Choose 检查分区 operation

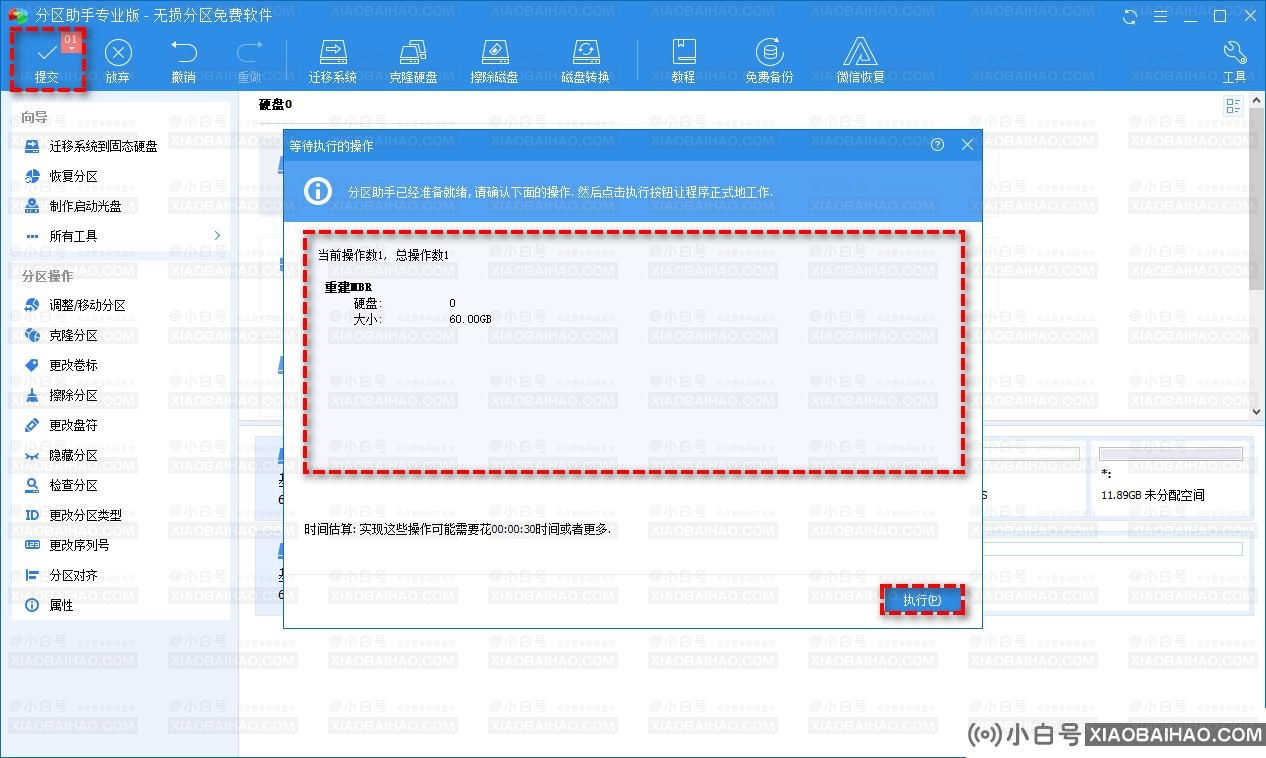coord(73,485)
